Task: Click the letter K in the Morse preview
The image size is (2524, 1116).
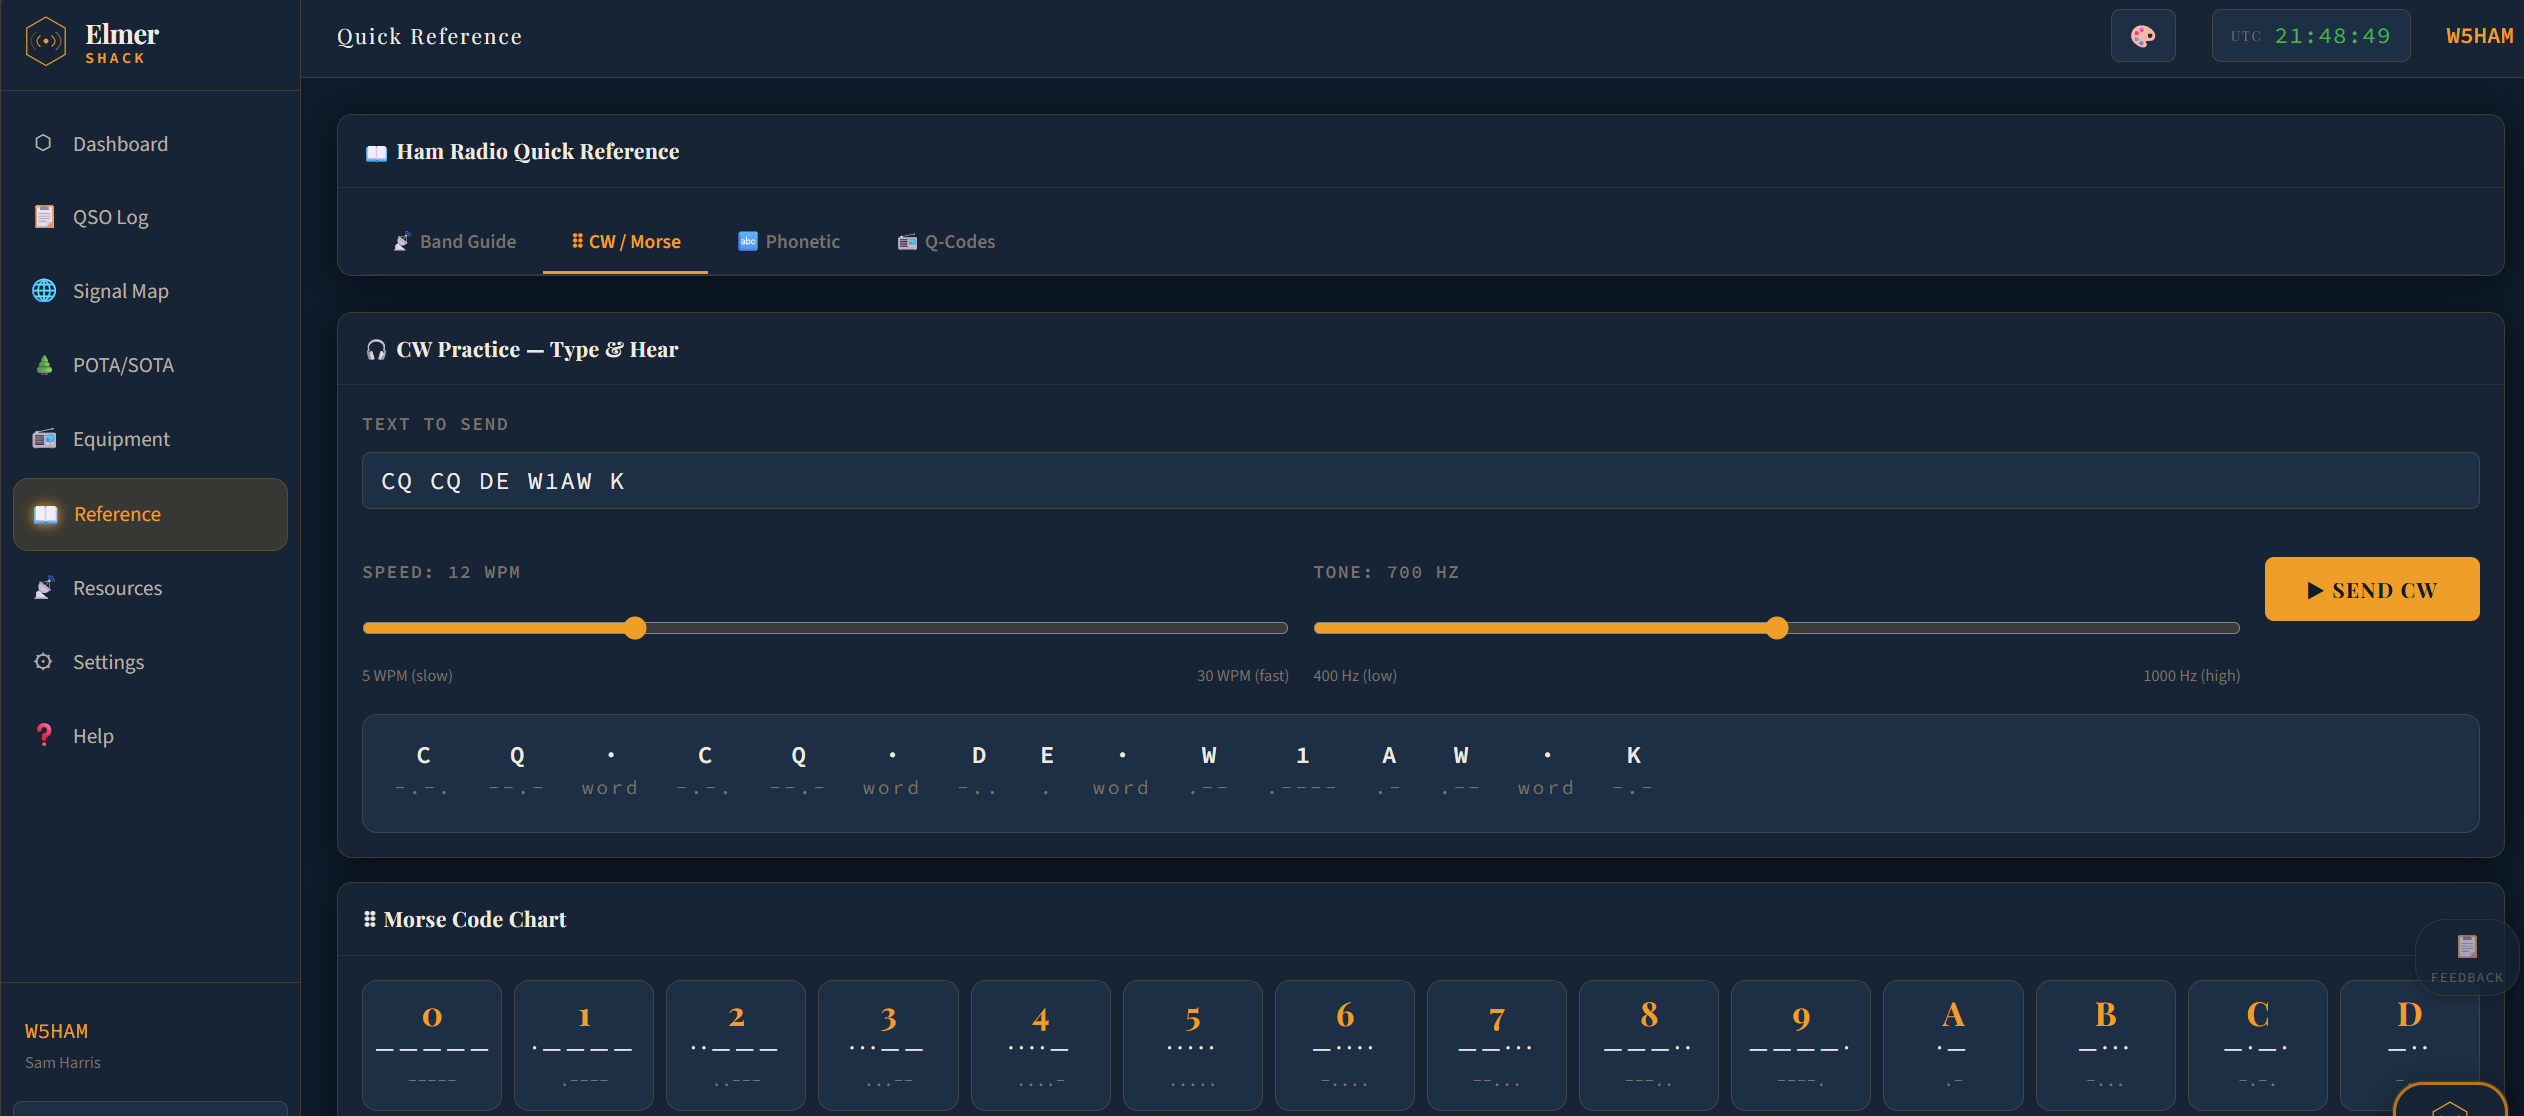Action: pyautogui.click(x=1634, y=756)
